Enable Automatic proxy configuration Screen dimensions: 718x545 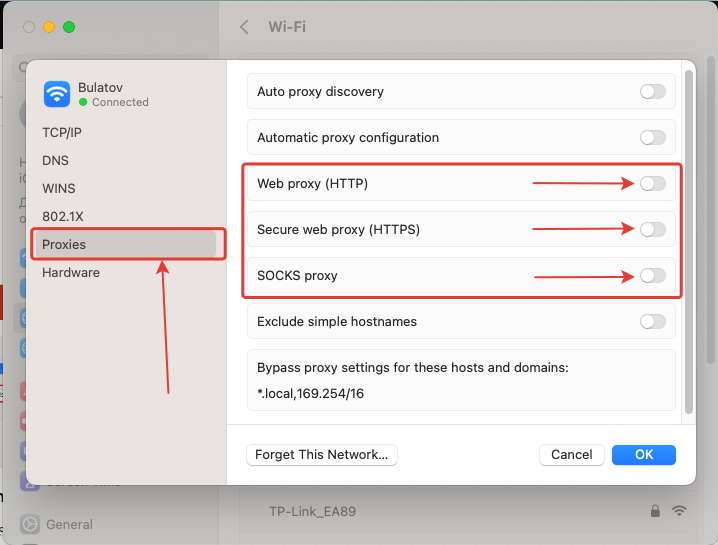(652, 138)
